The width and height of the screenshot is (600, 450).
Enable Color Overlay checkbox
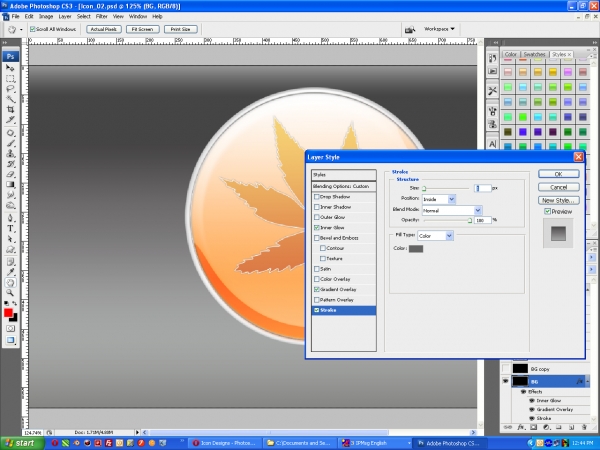(x=316, y=279)
